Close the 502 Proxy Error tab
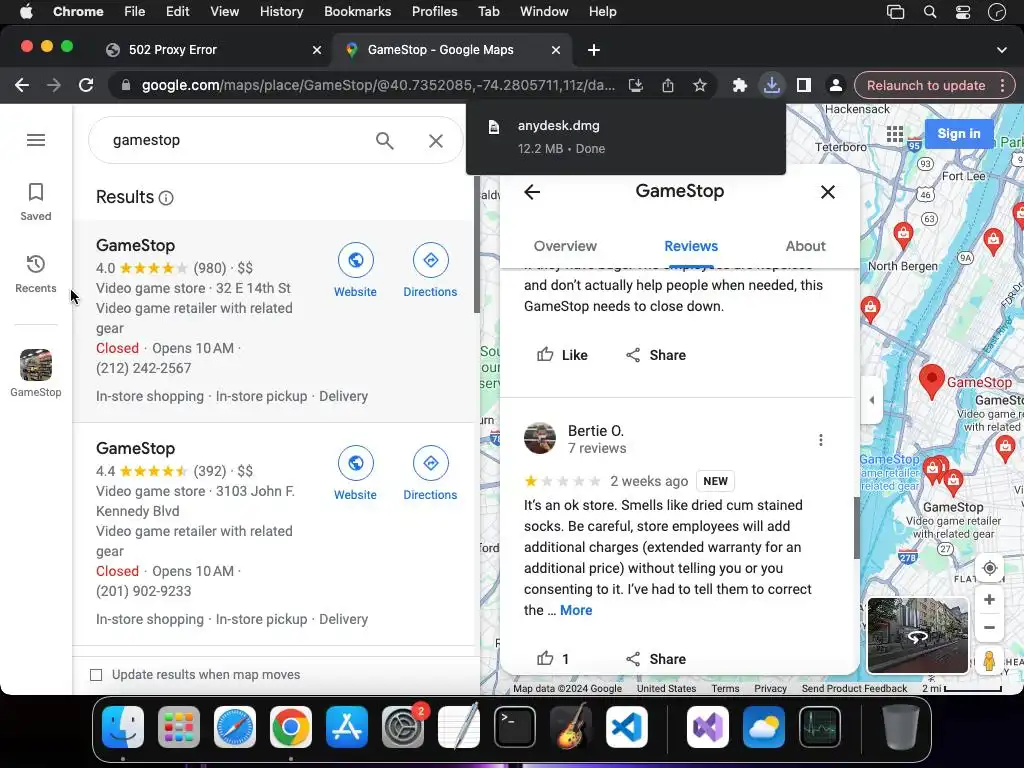This screenshot has width=1024, height=768. 317,50
